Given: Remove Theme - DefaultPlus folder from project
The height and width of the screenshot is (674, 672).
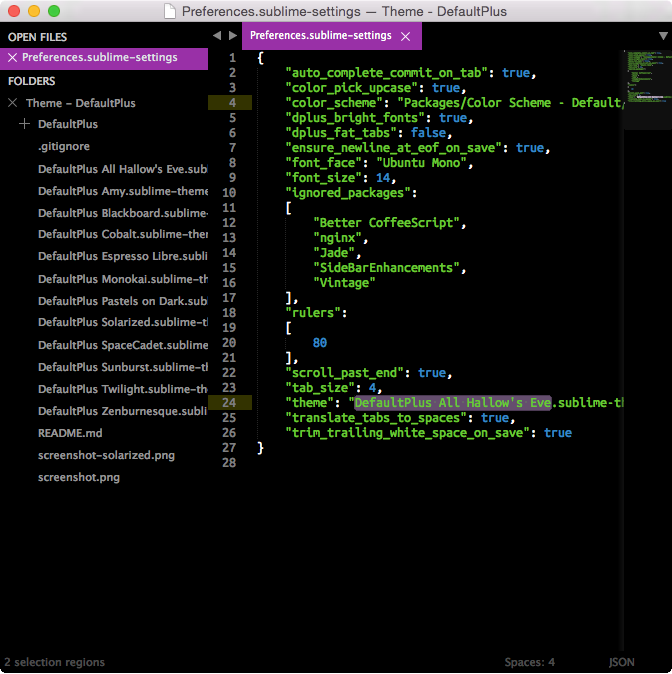Looking at the screenshot, I should [12, 103].
